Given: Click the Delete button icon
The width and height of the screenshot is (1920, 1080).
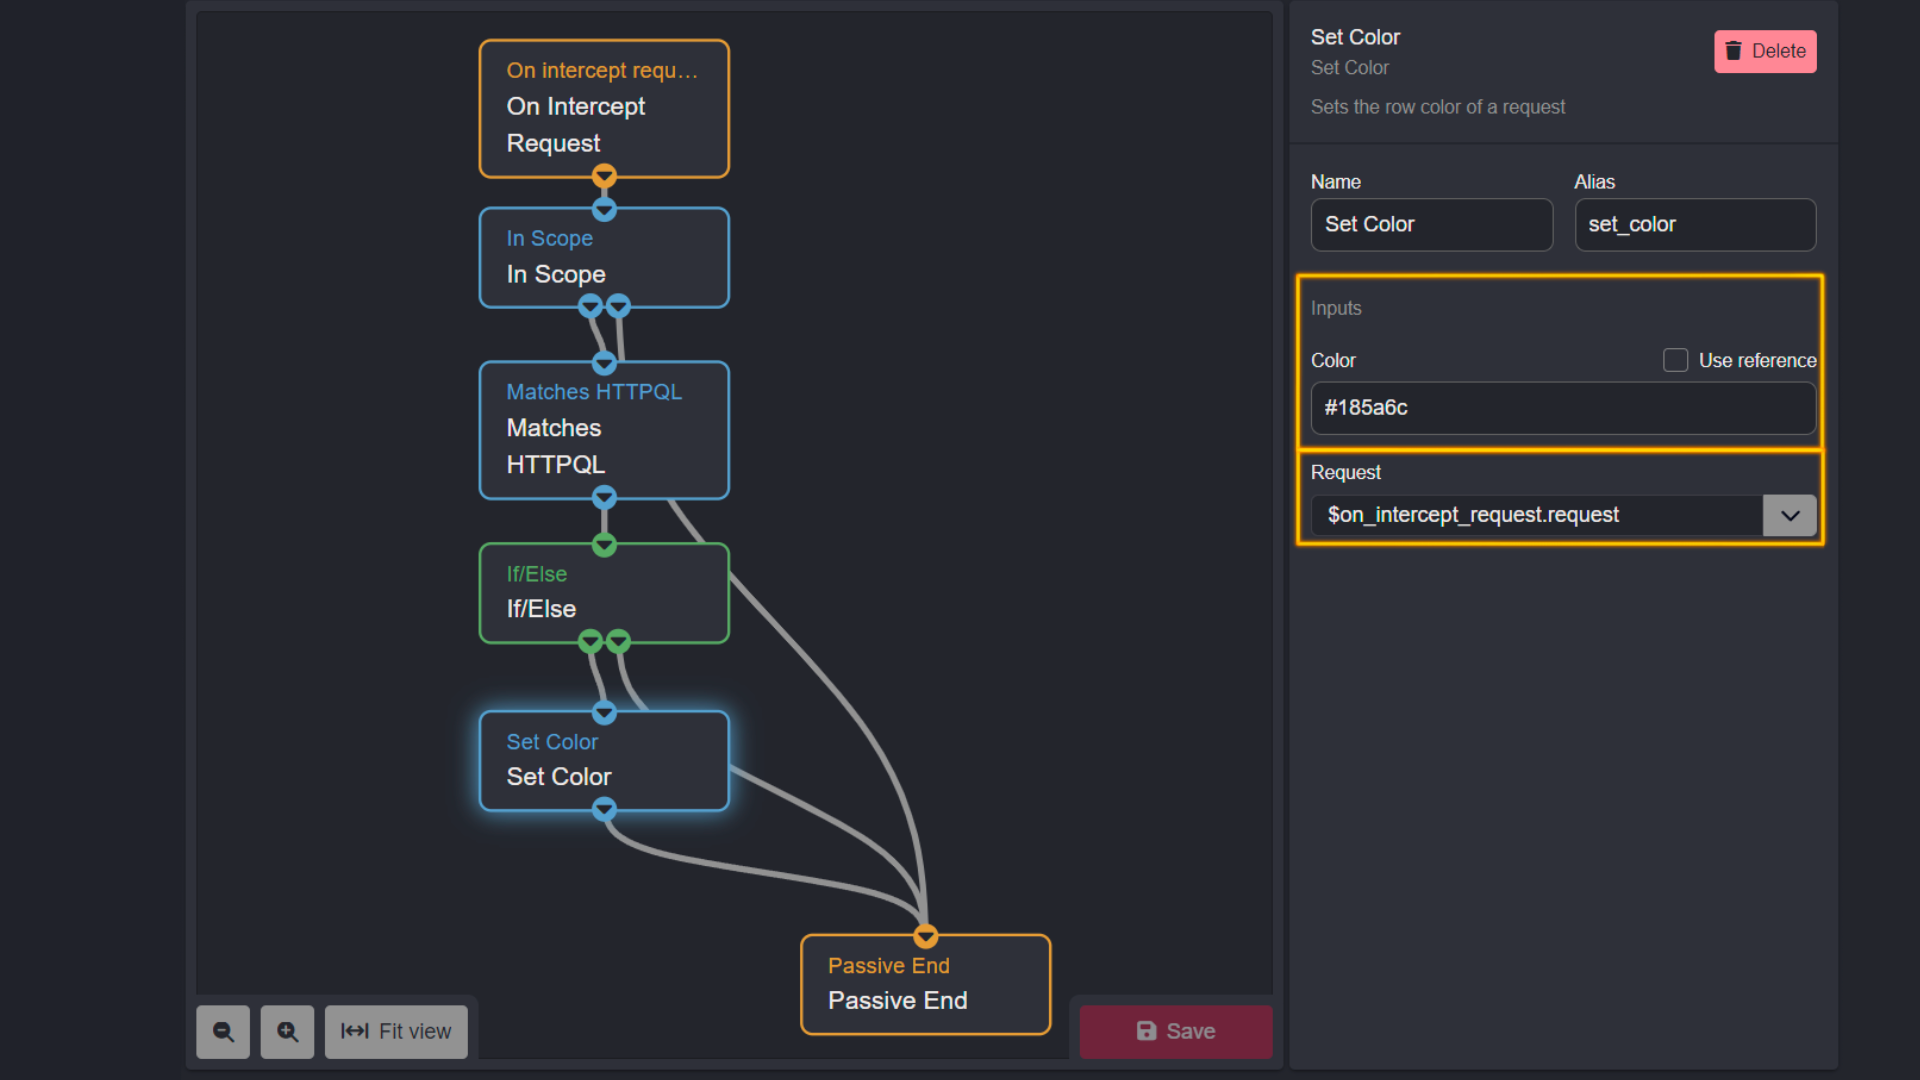Looking at the screenshot, I should (x=1734, y=50).
